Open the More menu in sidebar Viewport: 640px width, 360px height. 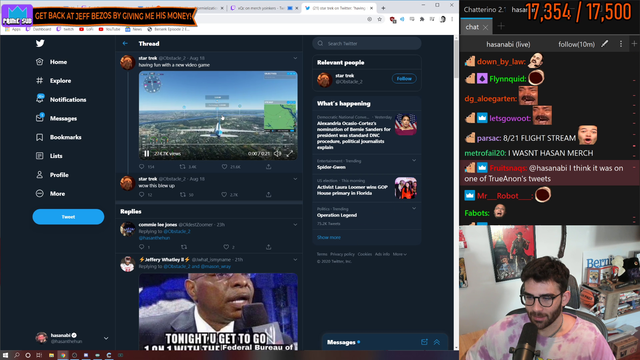tap(50, 193)
